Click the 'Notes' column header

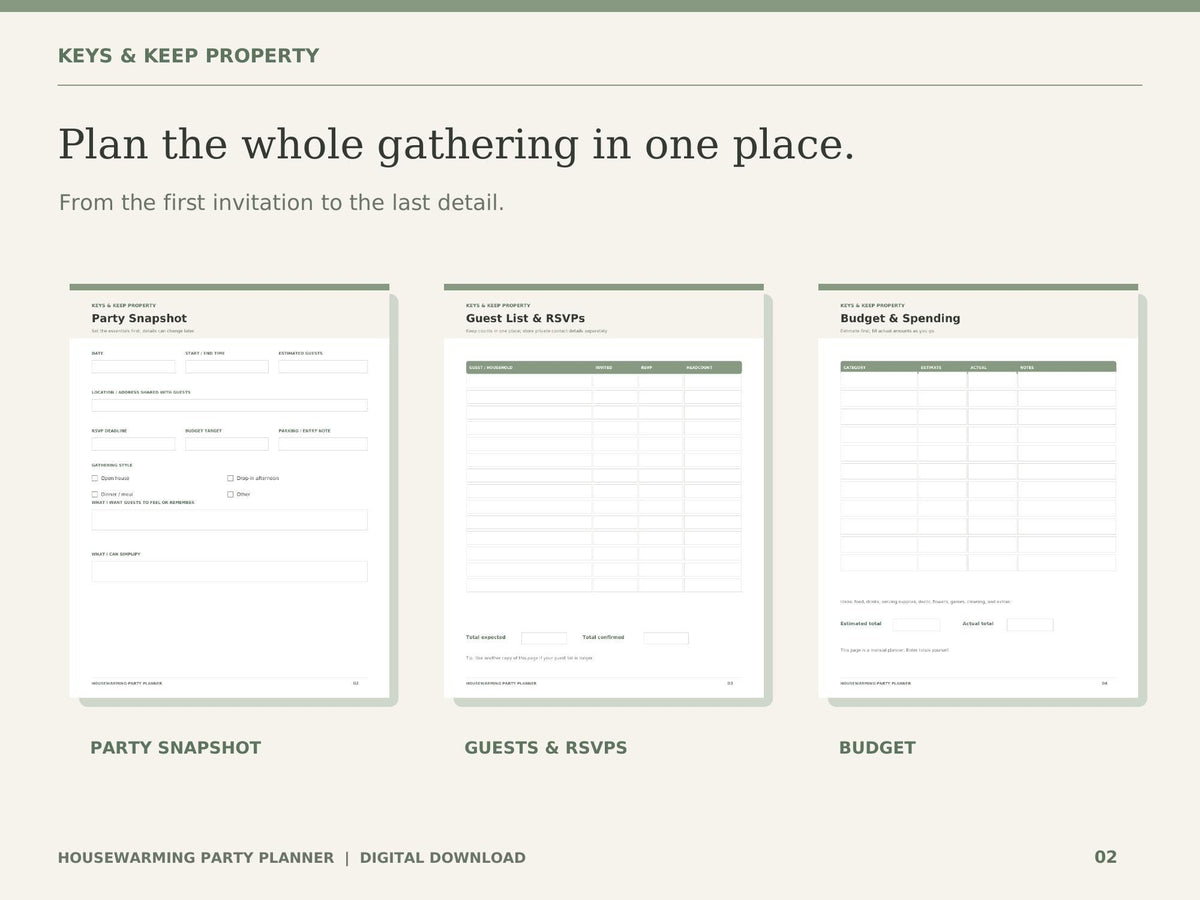click(x=1027, y=368)
